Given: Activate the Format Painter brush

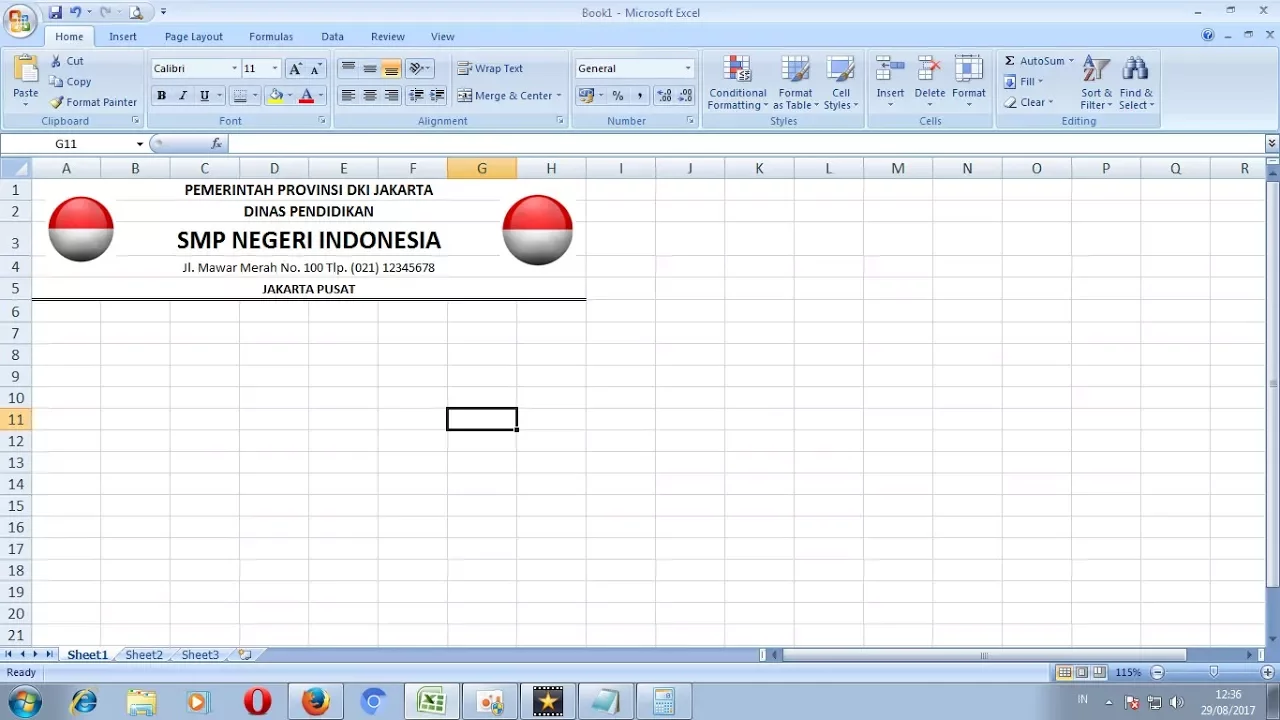Looking at the screenshot, I should (57, 102).
